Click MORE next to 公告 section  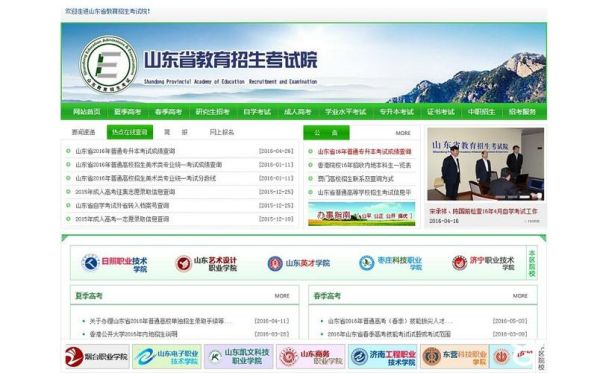[x=403, y=133]
